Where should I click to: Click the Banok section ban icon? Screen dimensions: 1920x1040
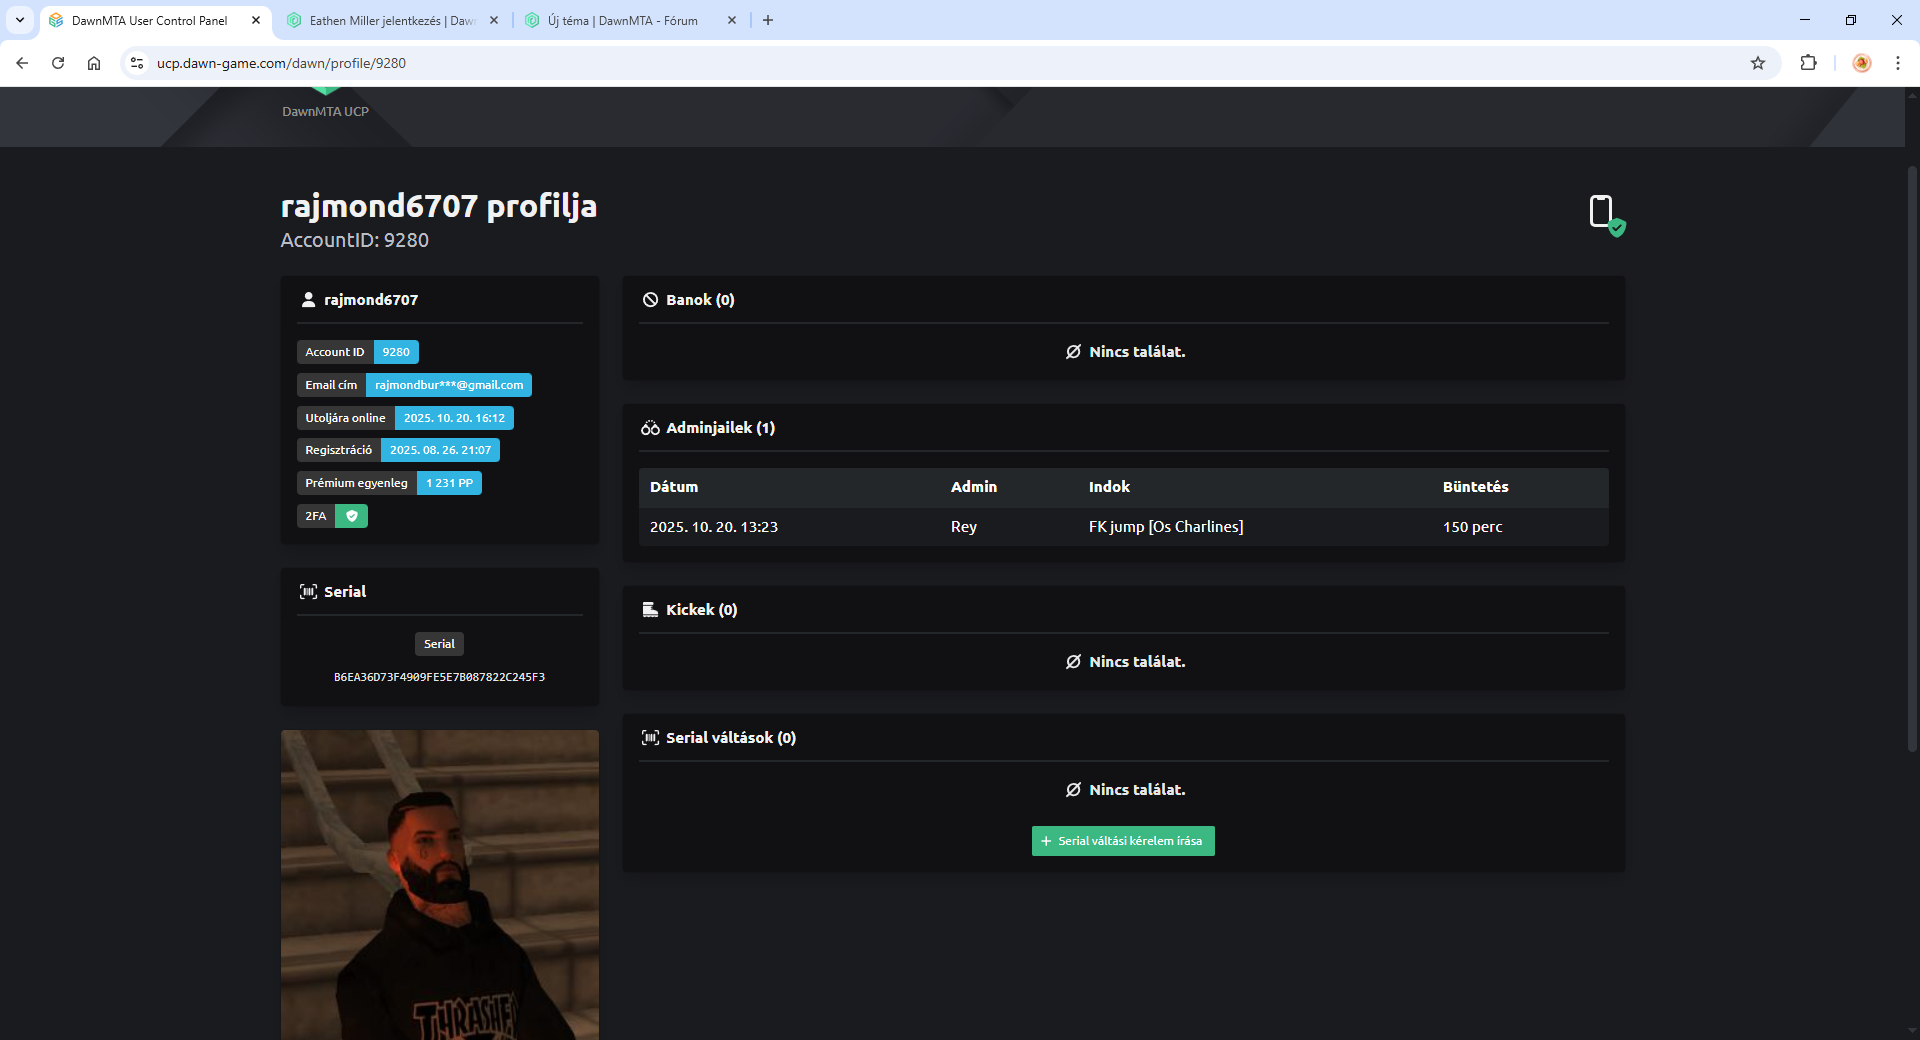pos(650,300)
